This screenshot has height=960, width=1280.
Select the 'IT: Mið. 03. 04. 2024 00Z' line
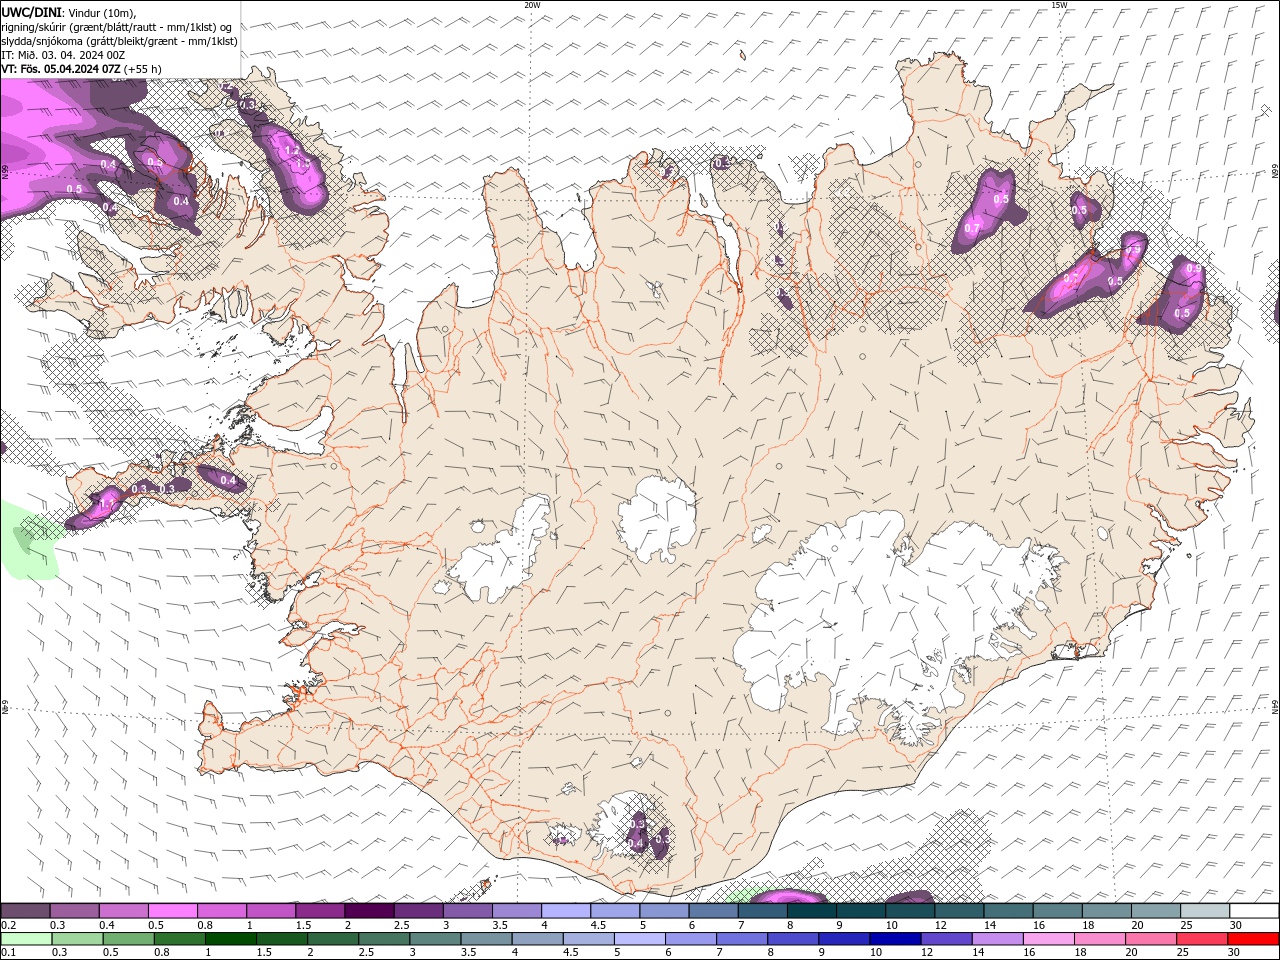click(63, 55)
